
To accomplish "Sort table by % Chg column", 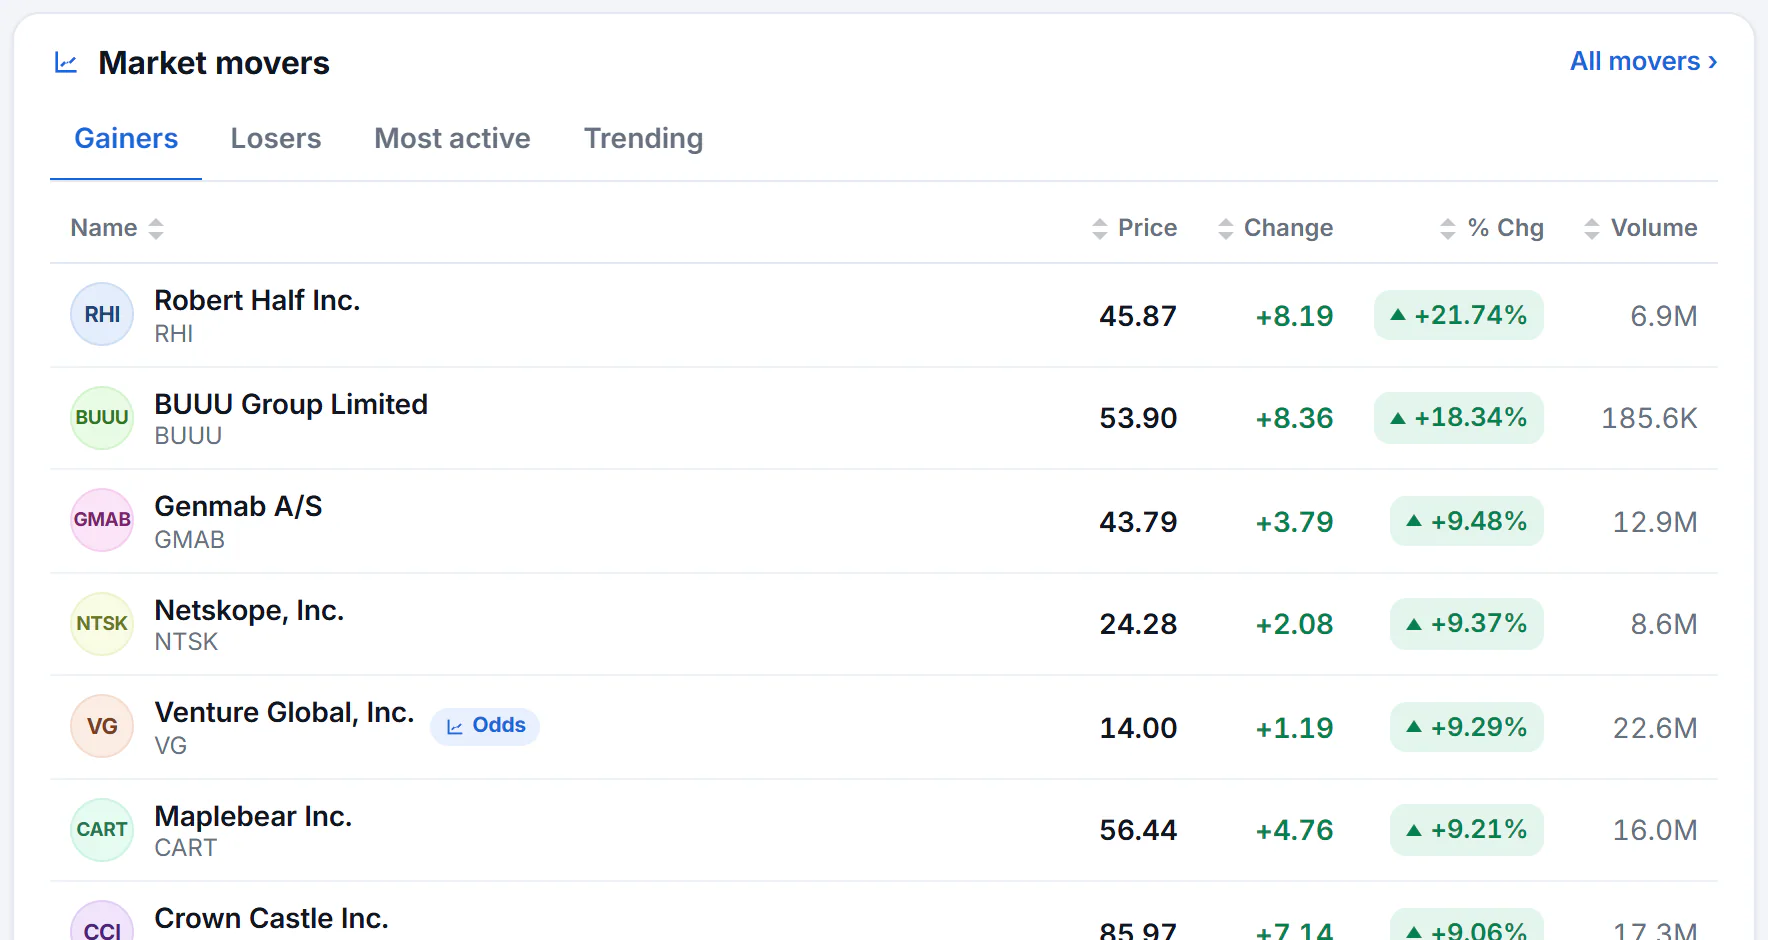I will tap(1491, 228).
